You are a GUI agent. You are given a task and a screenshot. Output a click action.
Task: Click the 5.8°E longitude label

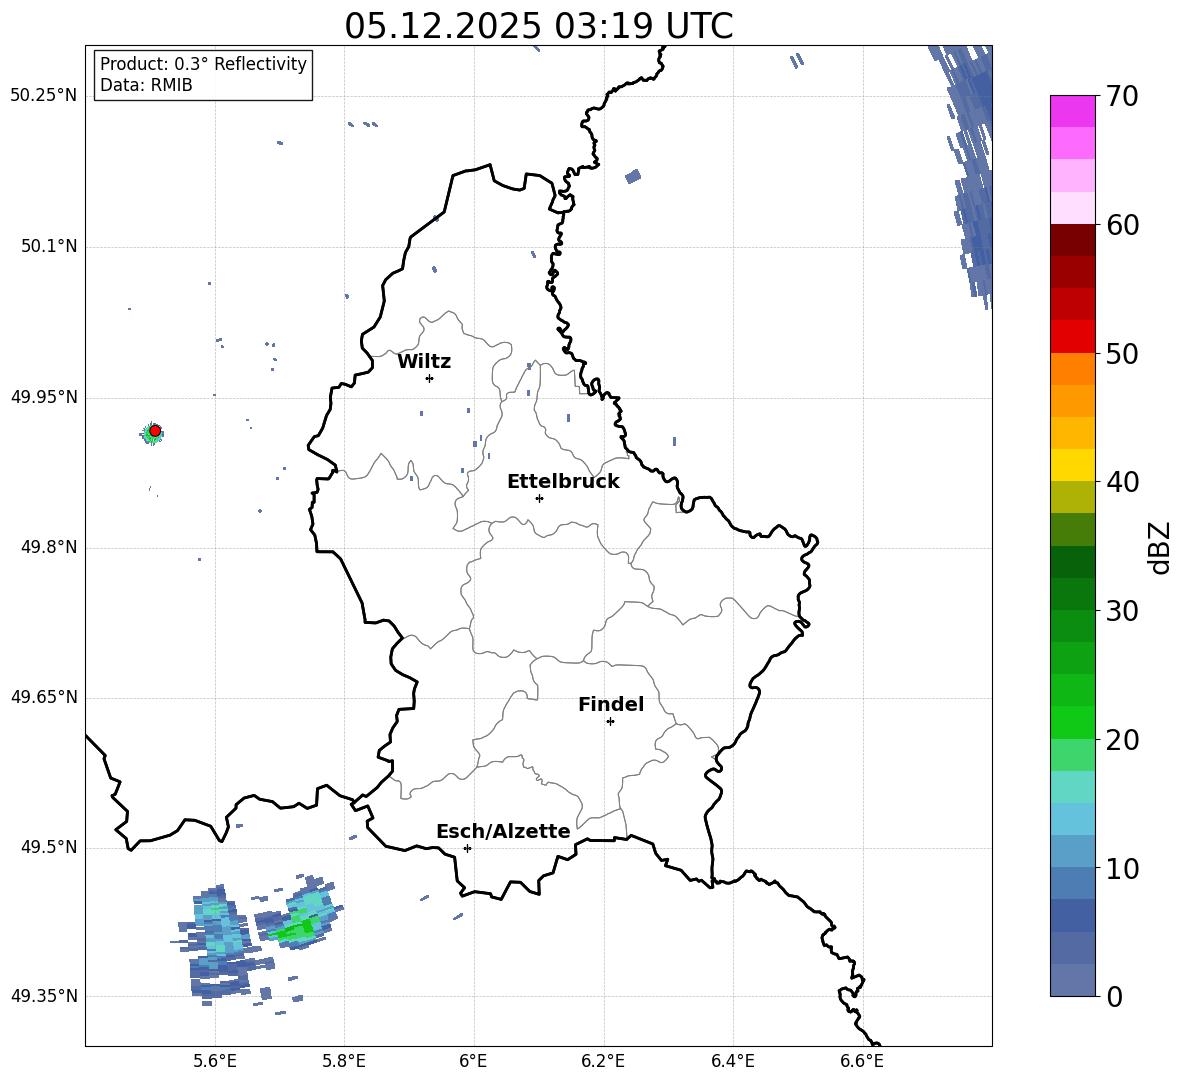pos(344,1062)
